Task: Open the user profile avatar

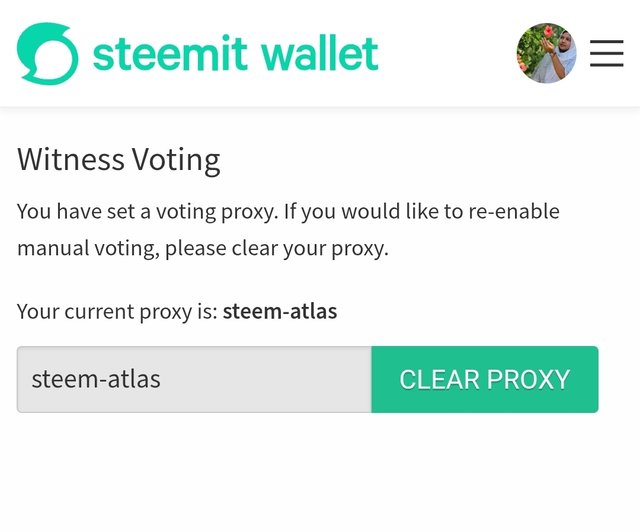Action: click(546, 53)
